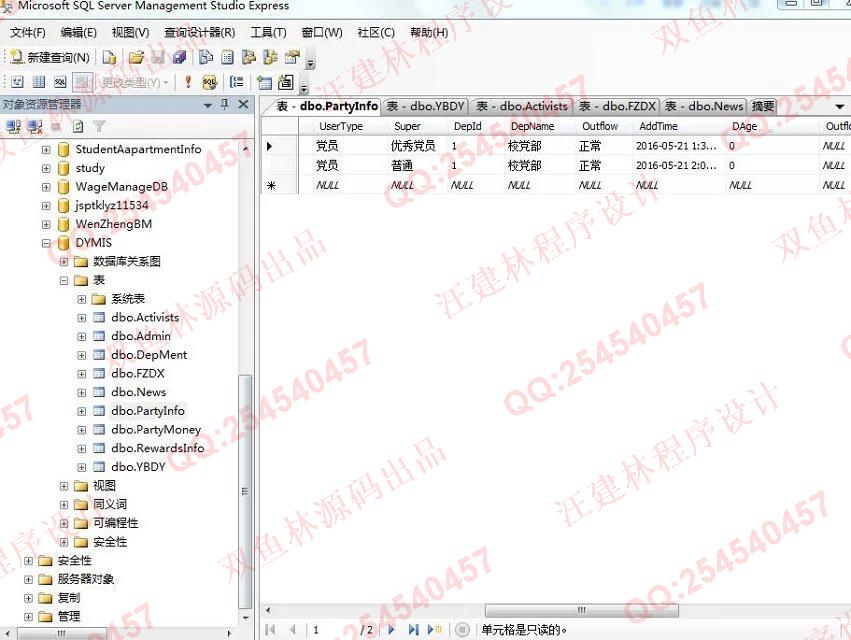Click the New Query (新建查询) button

(50, 58)
